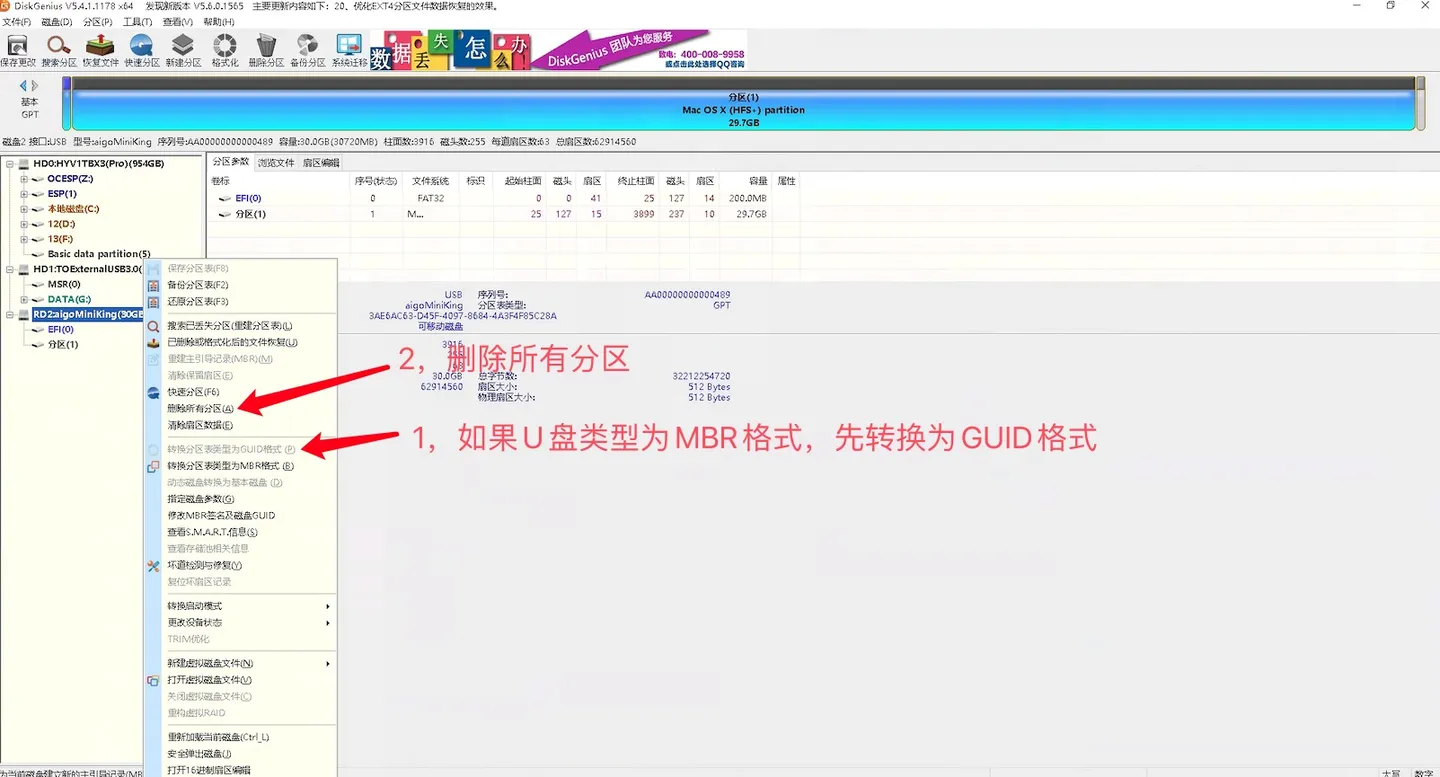Select the 搜索分区 magnifier toolbar icon
Image resolution: width=1440 pixels, height=777 pixels.
tap(57, 47)
